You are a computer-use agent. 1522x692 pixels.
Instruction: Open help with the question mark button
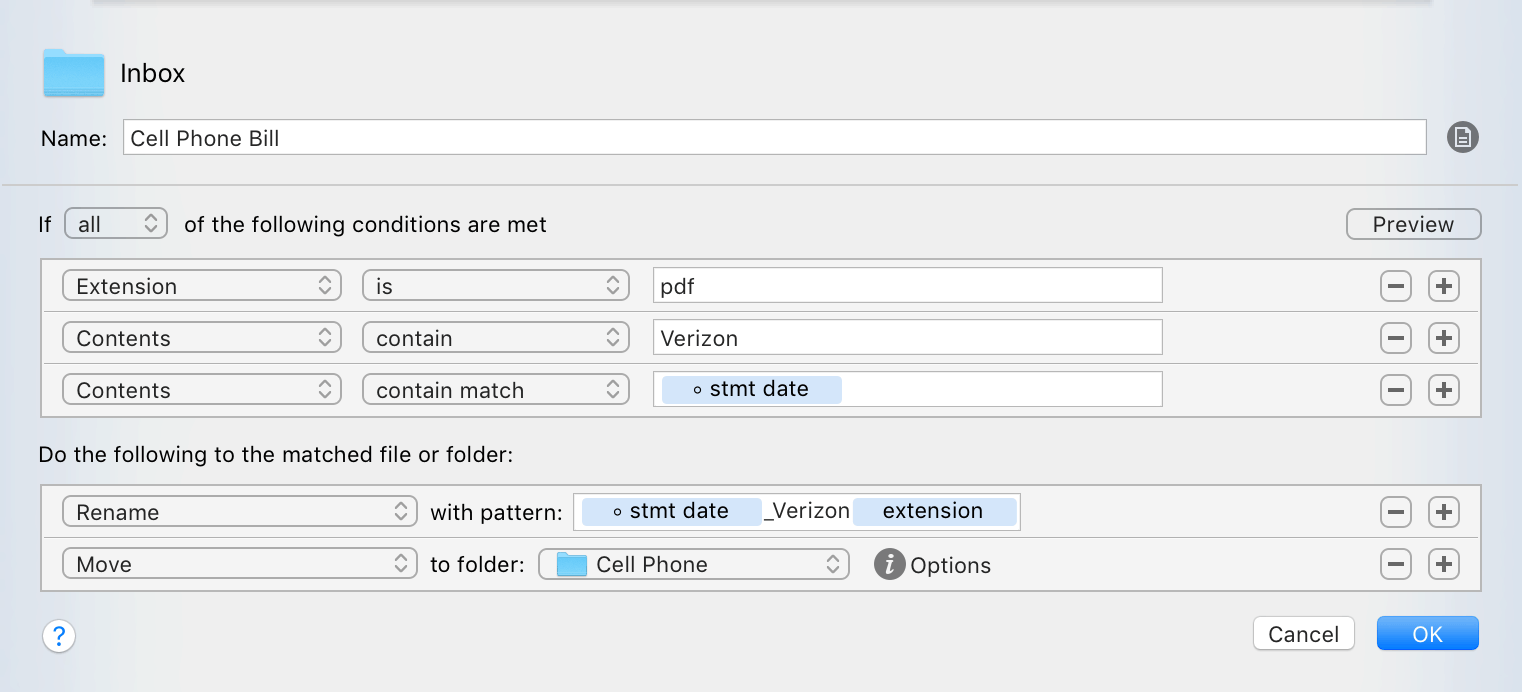click(59, 635)
